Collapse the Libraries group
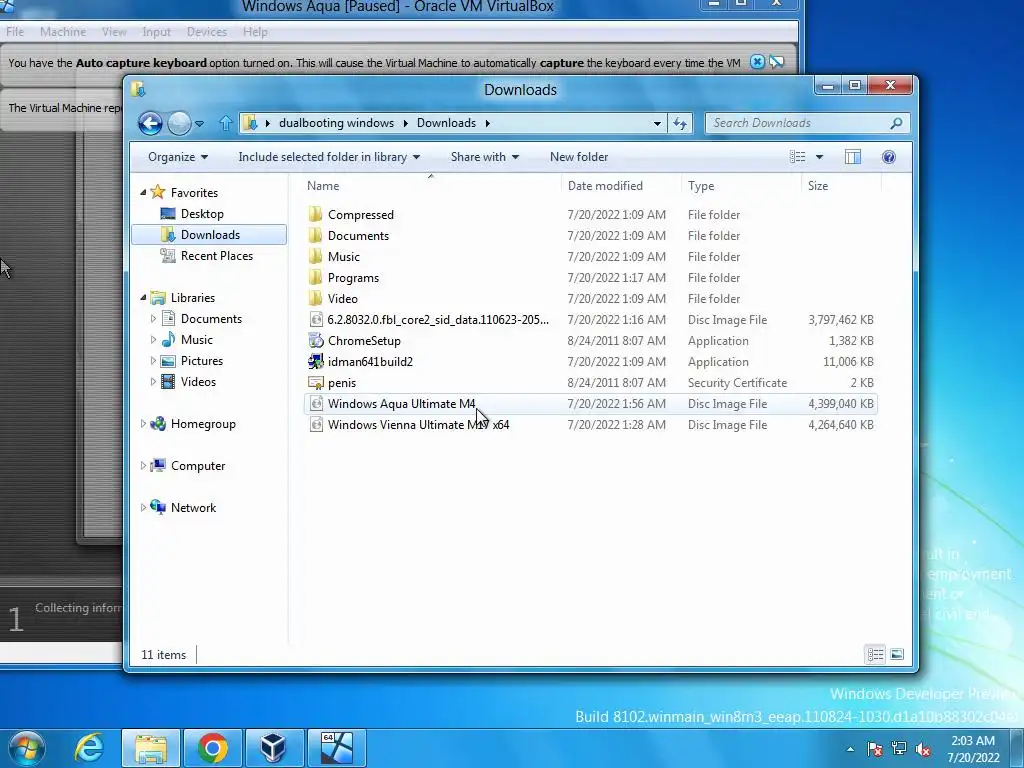Image resolution: width=1024 pixels, height=768 pixels. [143, 297]
